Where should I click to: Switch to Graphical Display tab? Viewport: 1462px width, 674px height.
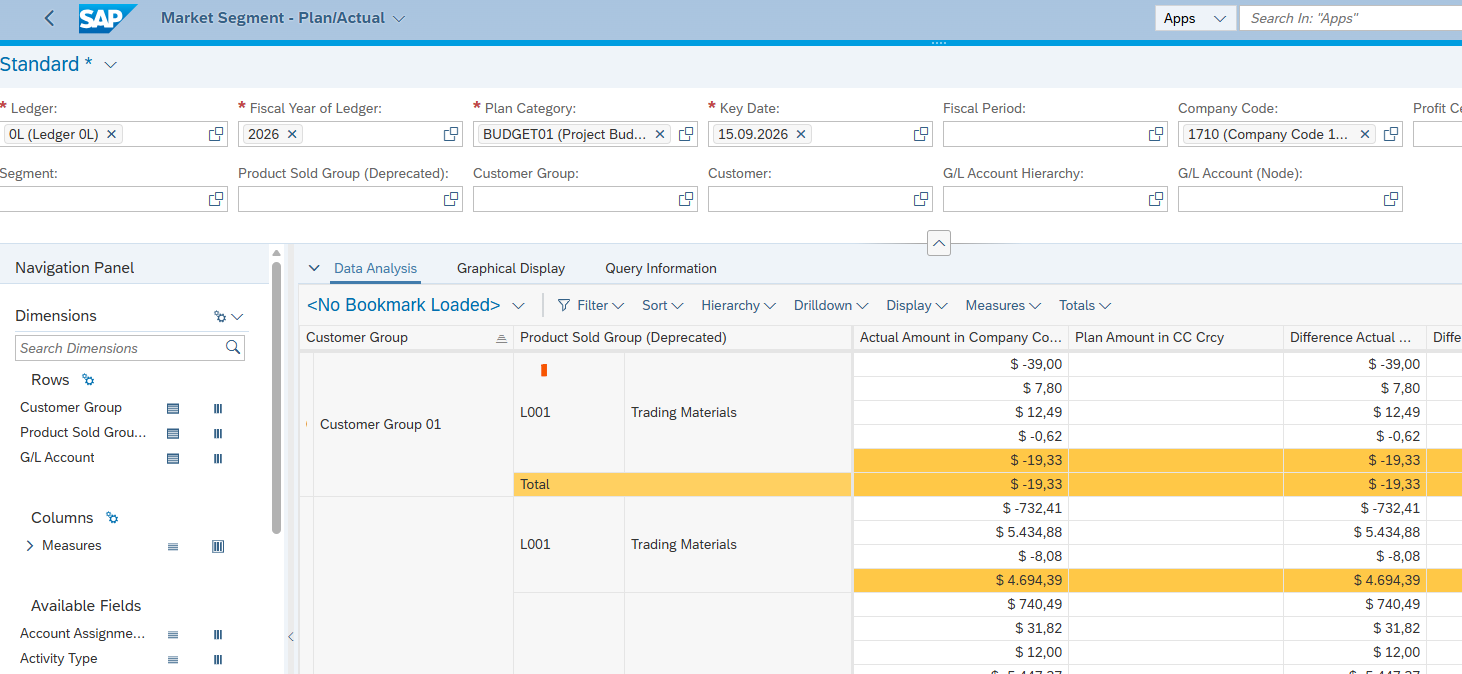coord(511,268)
